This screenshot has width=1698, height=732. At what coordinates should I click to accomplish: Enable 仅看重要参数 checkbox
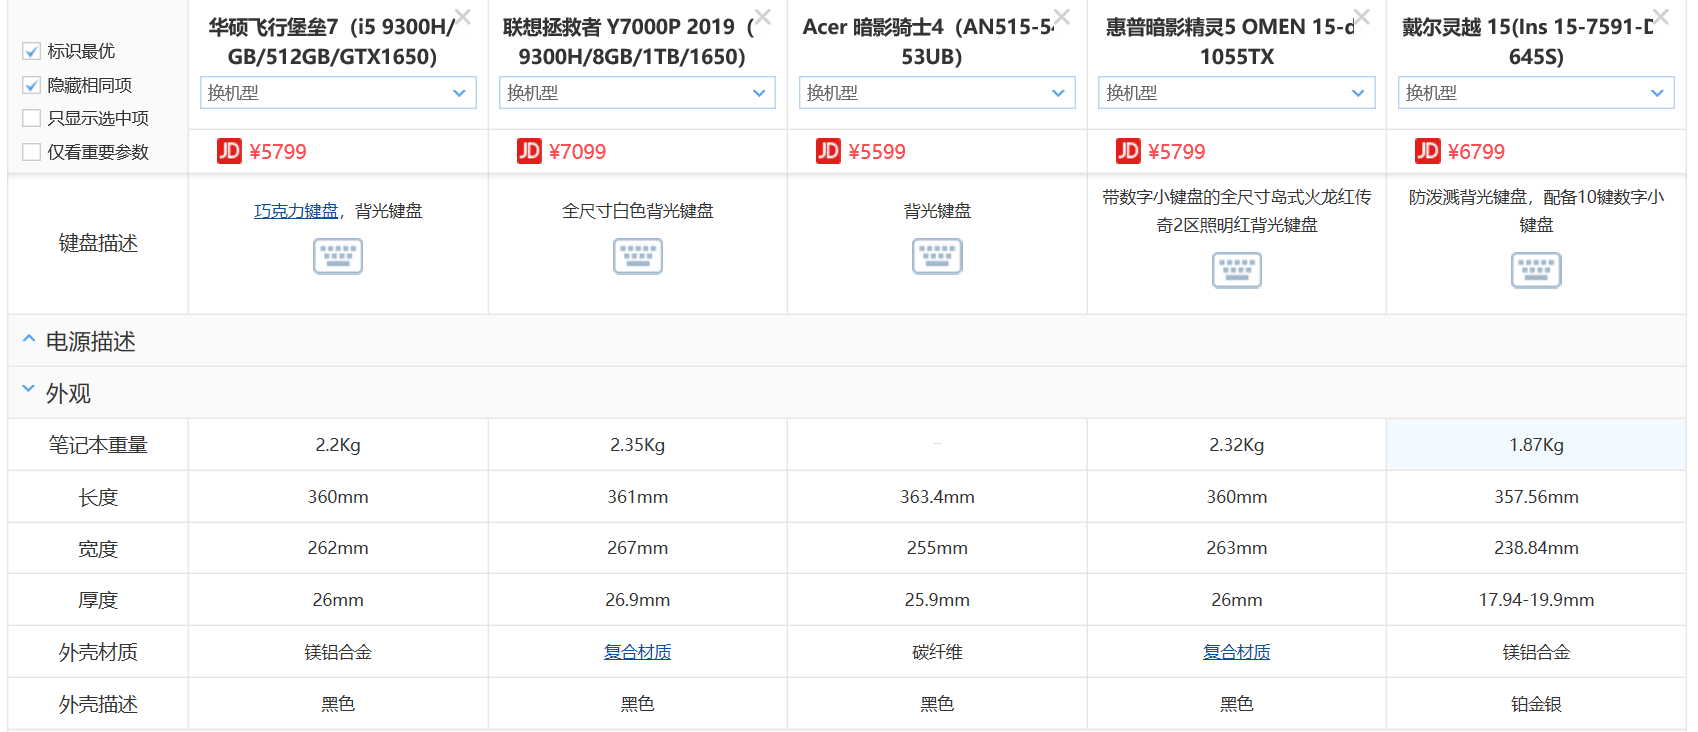[x=31, y=152]
